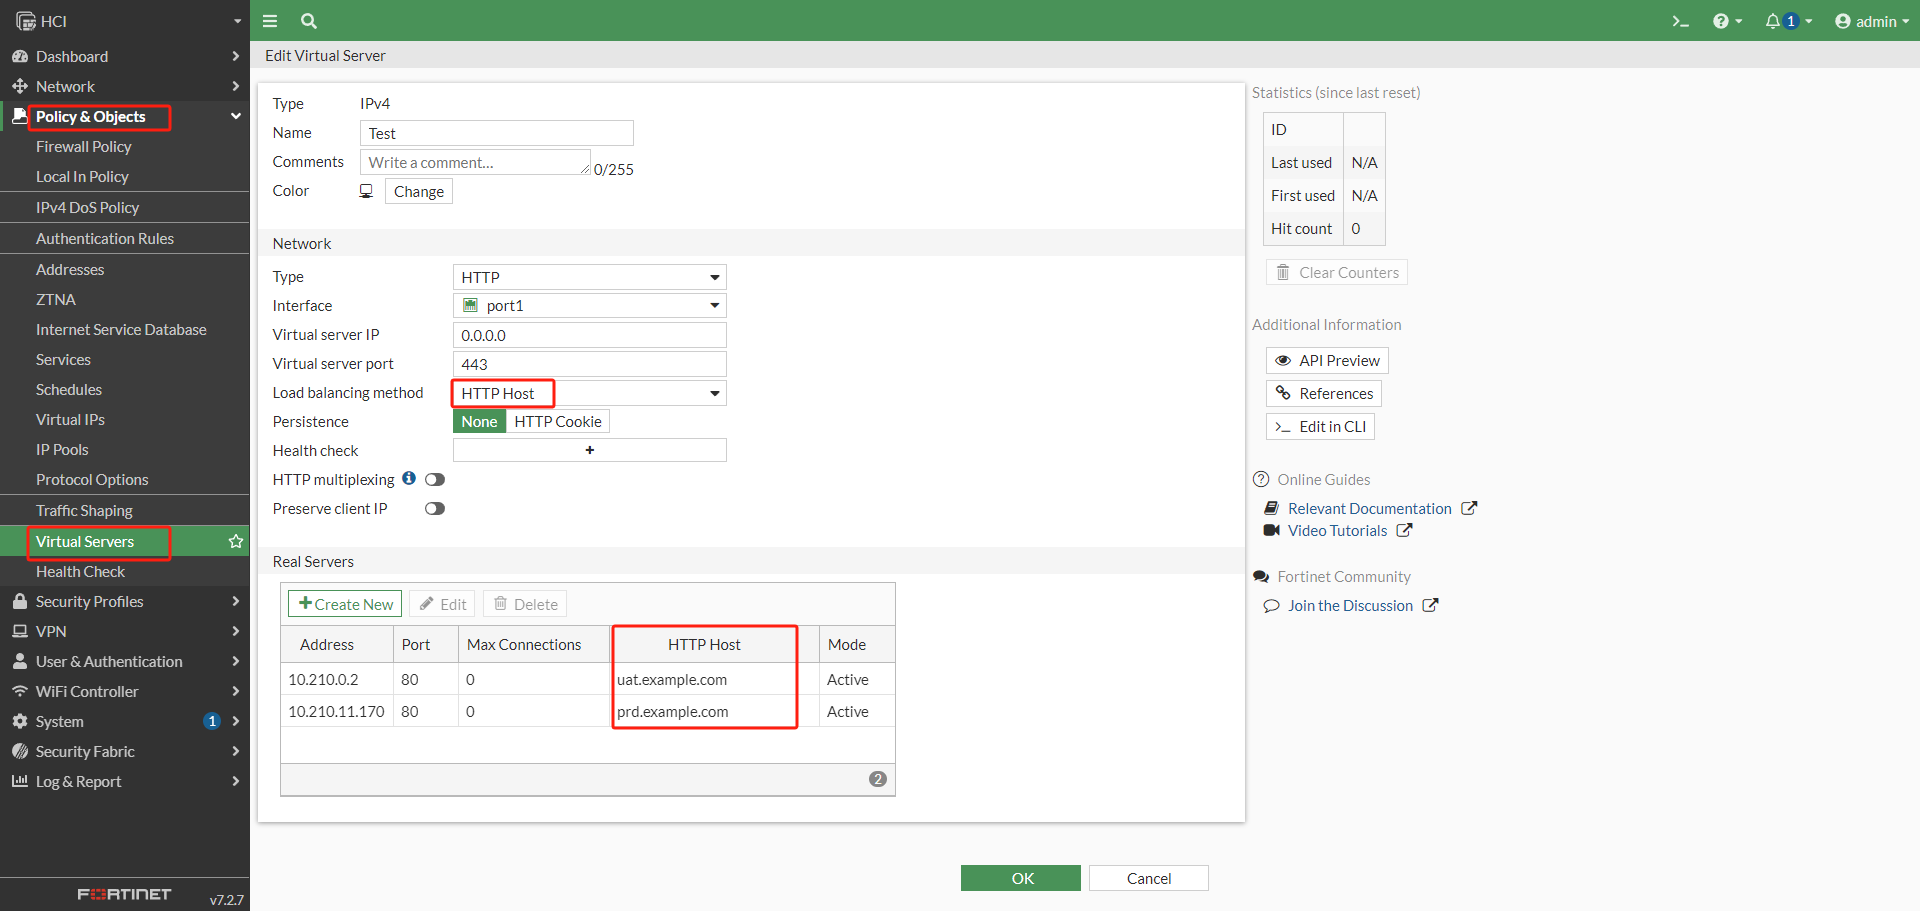Open the global search magnifier

(308, 20)
